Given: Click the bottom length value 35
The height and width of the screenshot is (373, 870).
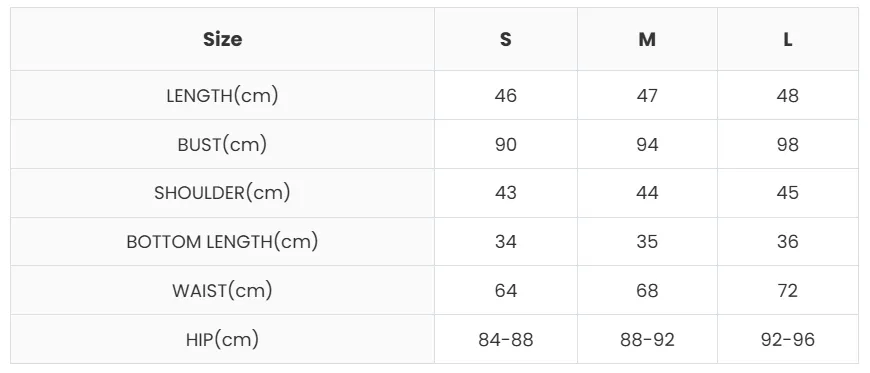Looking at the screenshot, I should tap(647, 241).
